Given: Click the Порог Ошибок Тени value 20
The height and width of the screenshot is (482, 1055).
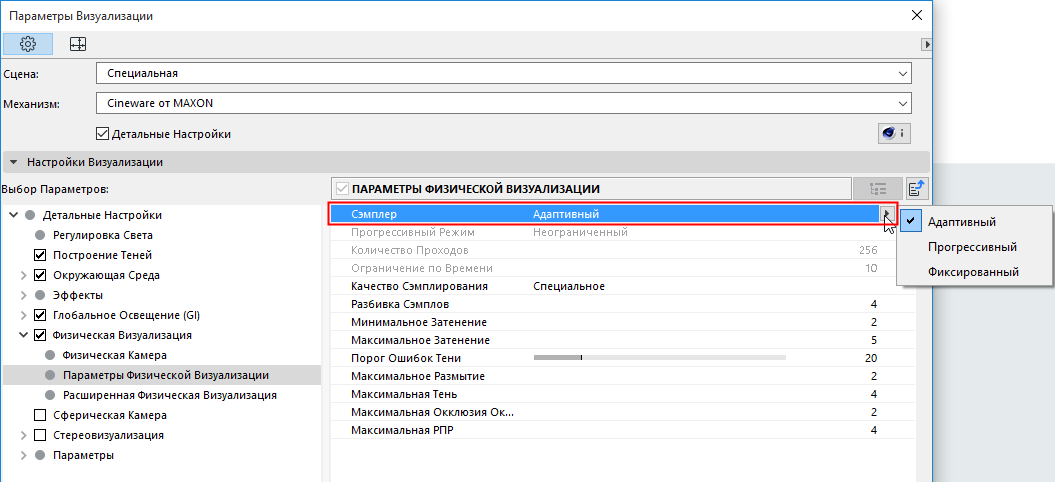Looking at the screenshot, I should [871, 358].
